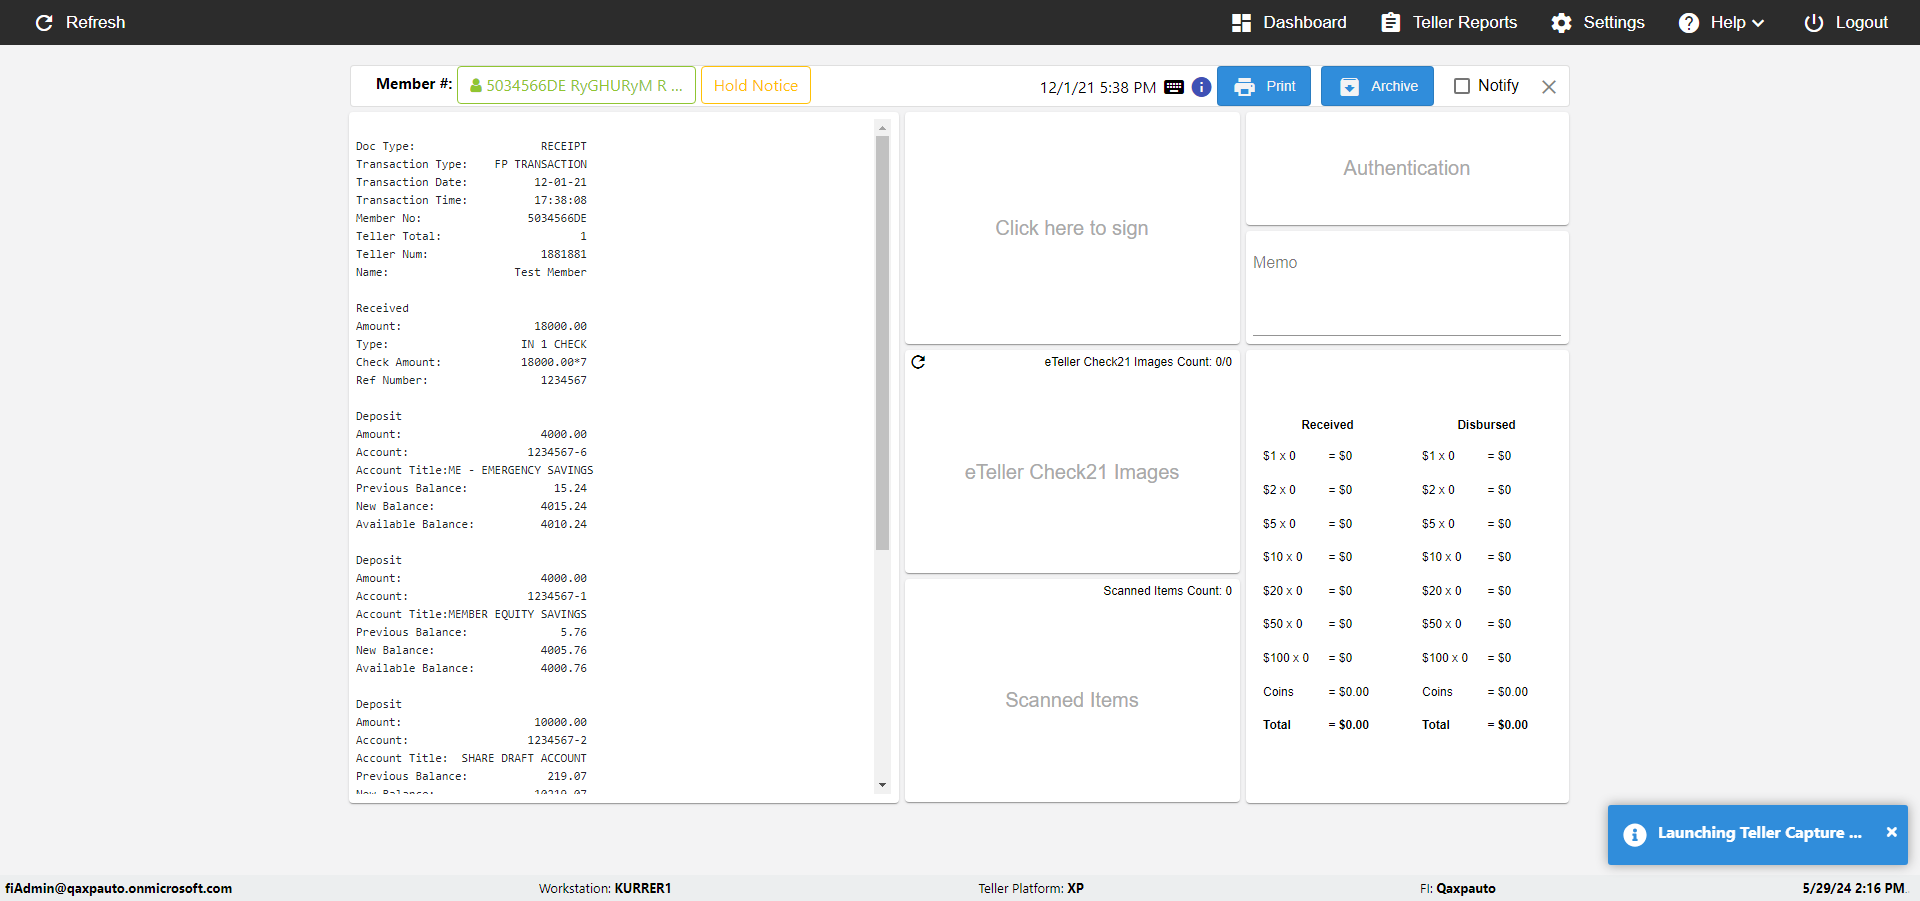This screenshot has width=1920, height=901.
Task: Dismiss the Launching Teller Capture notification
Action: (x=1891, y=832)
